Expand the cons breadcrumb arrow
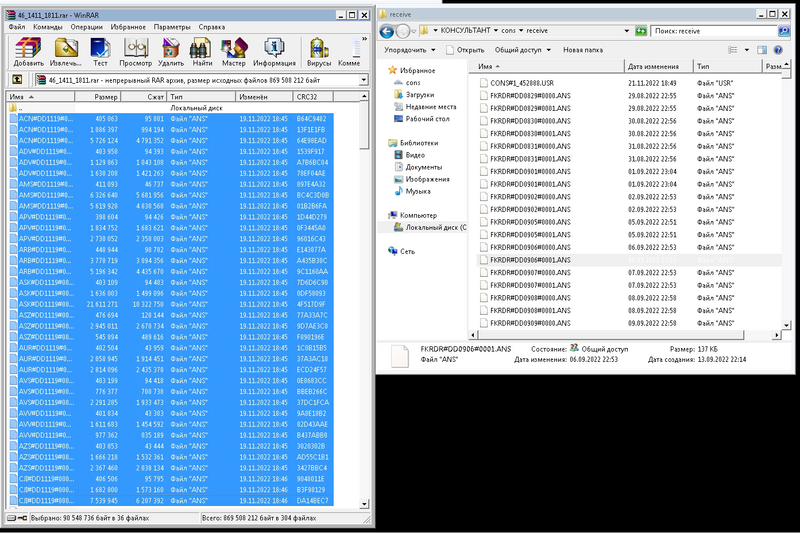 click(x=521, y=31)
